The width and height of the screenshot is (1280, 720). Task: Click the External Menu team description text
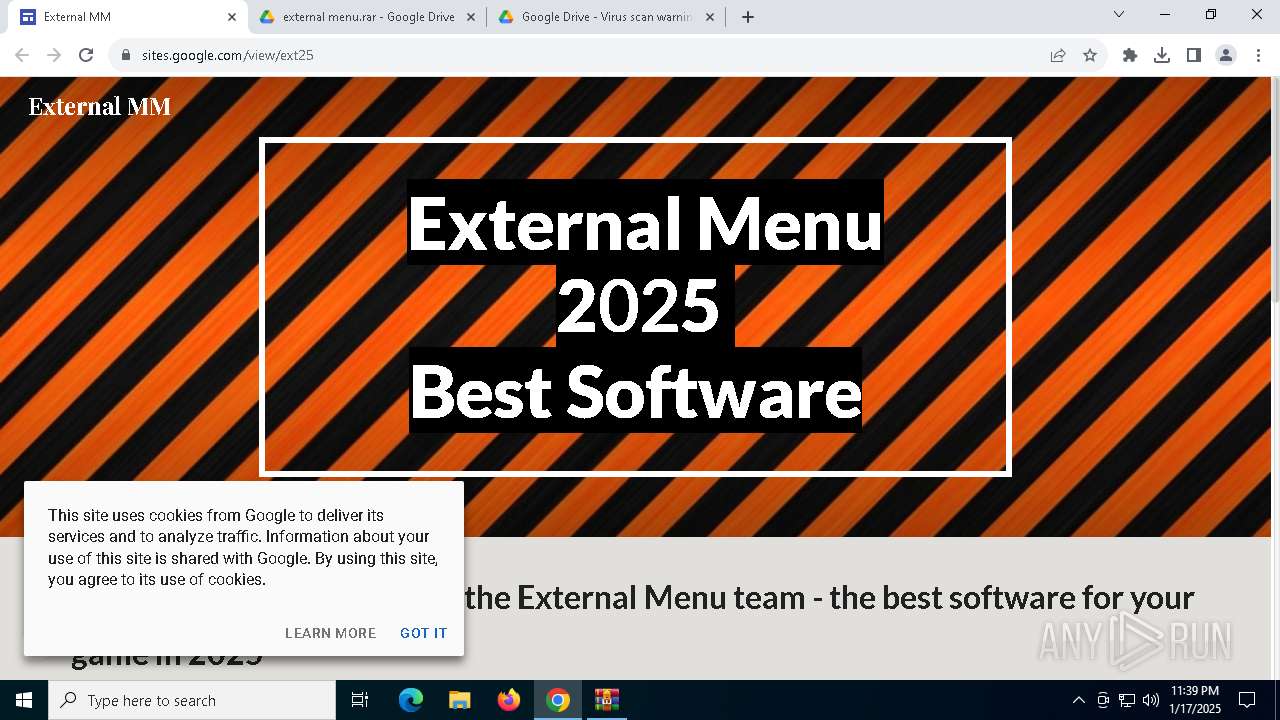point(632,625)
